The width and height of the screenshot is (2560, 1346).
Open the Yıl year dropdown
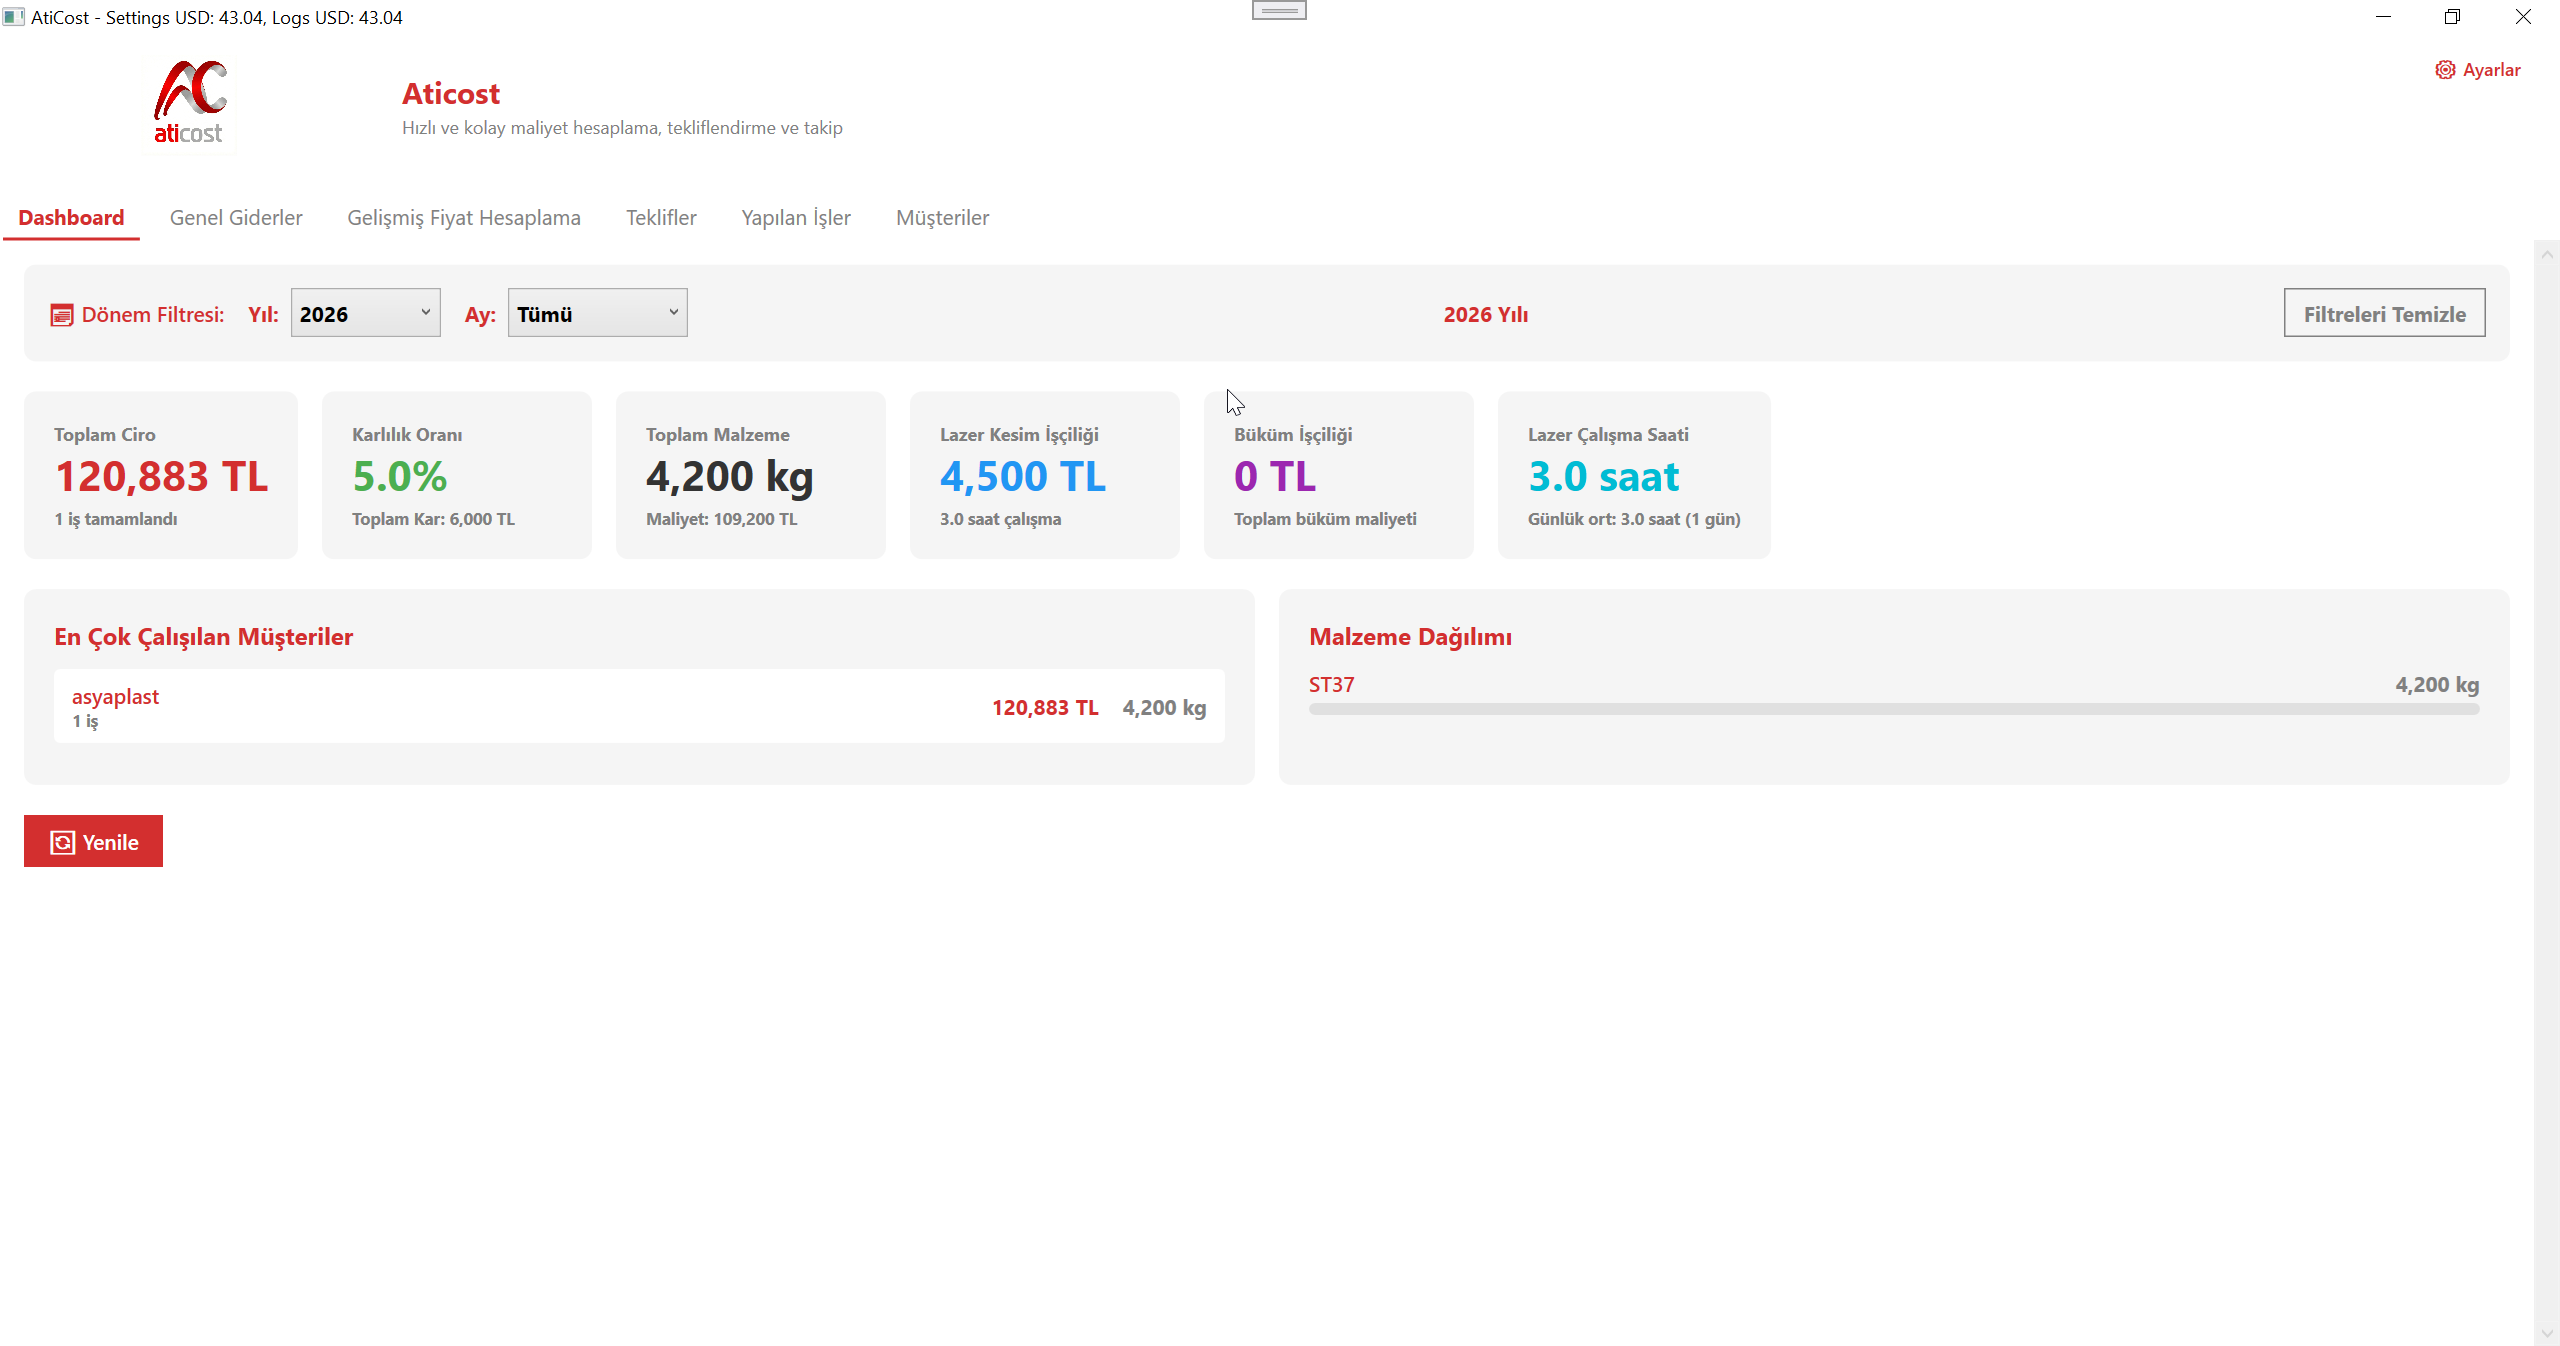[x=365, y=313]
